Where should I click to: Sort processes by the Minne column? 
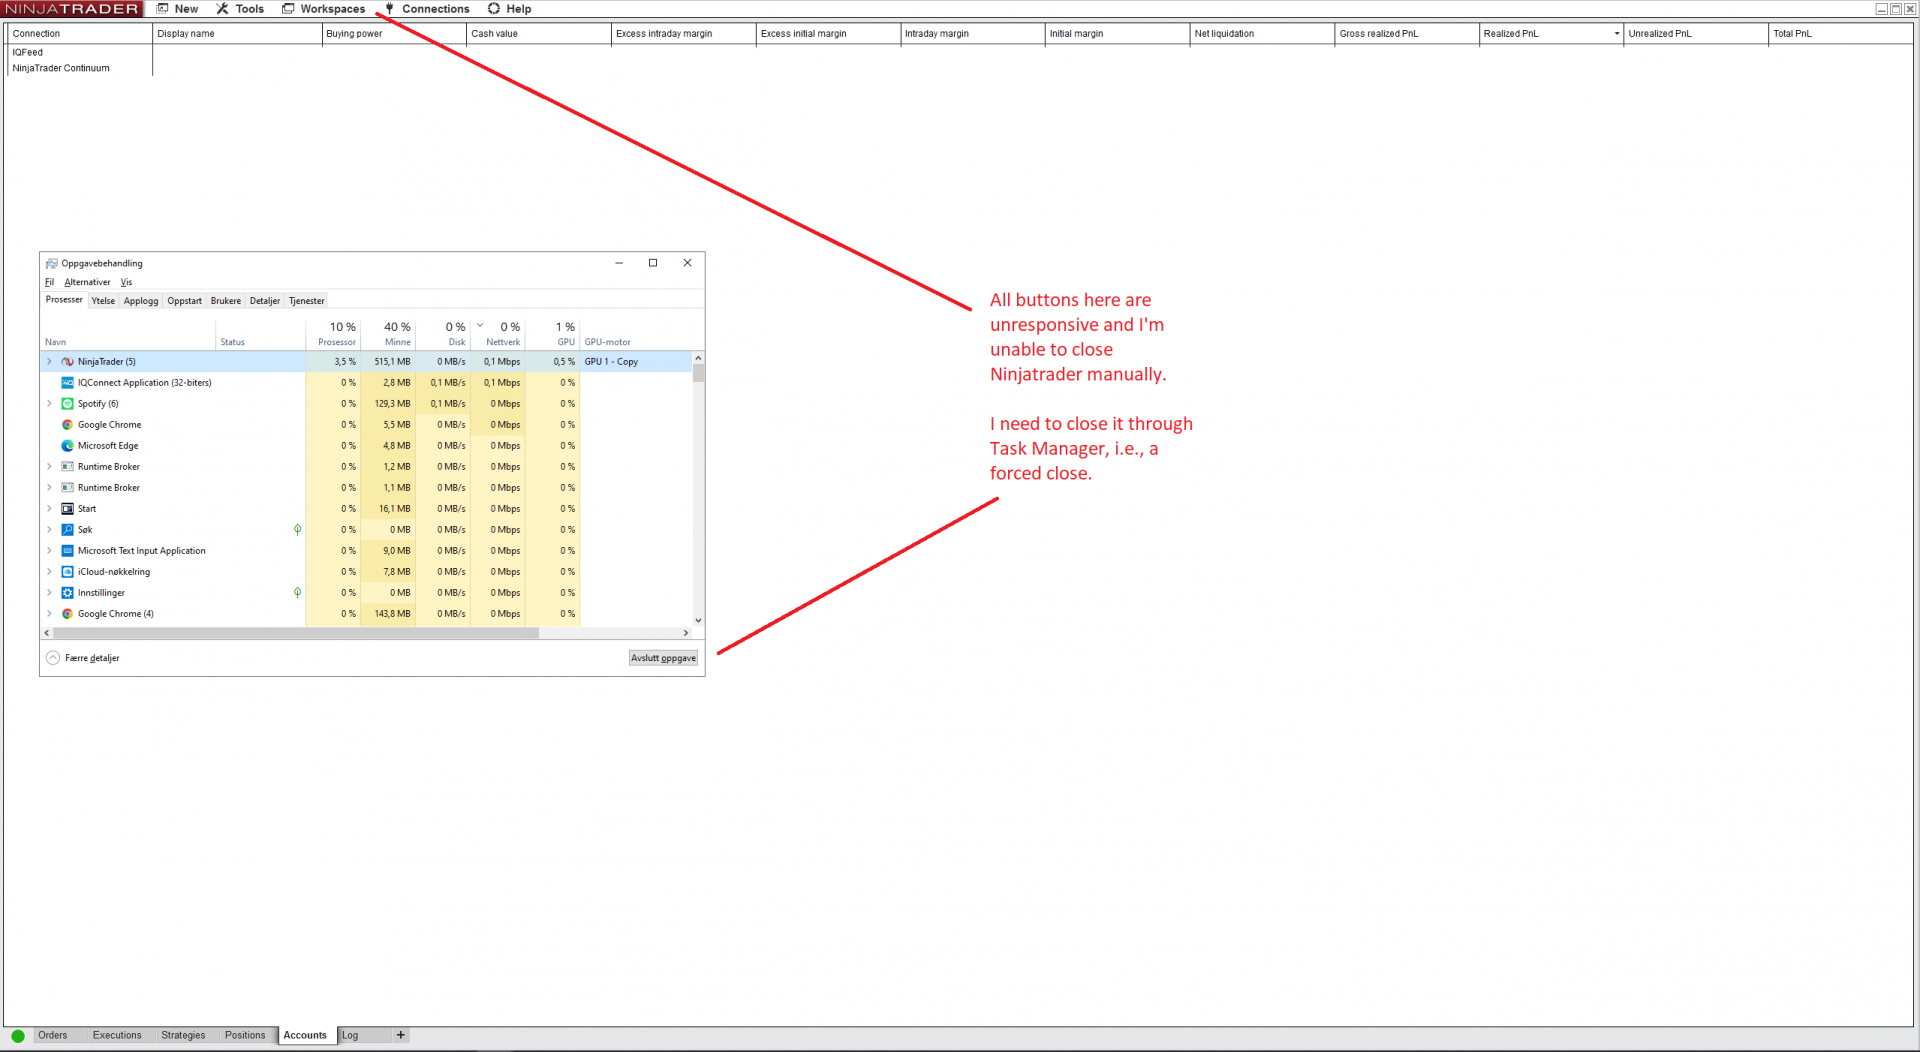389,334
